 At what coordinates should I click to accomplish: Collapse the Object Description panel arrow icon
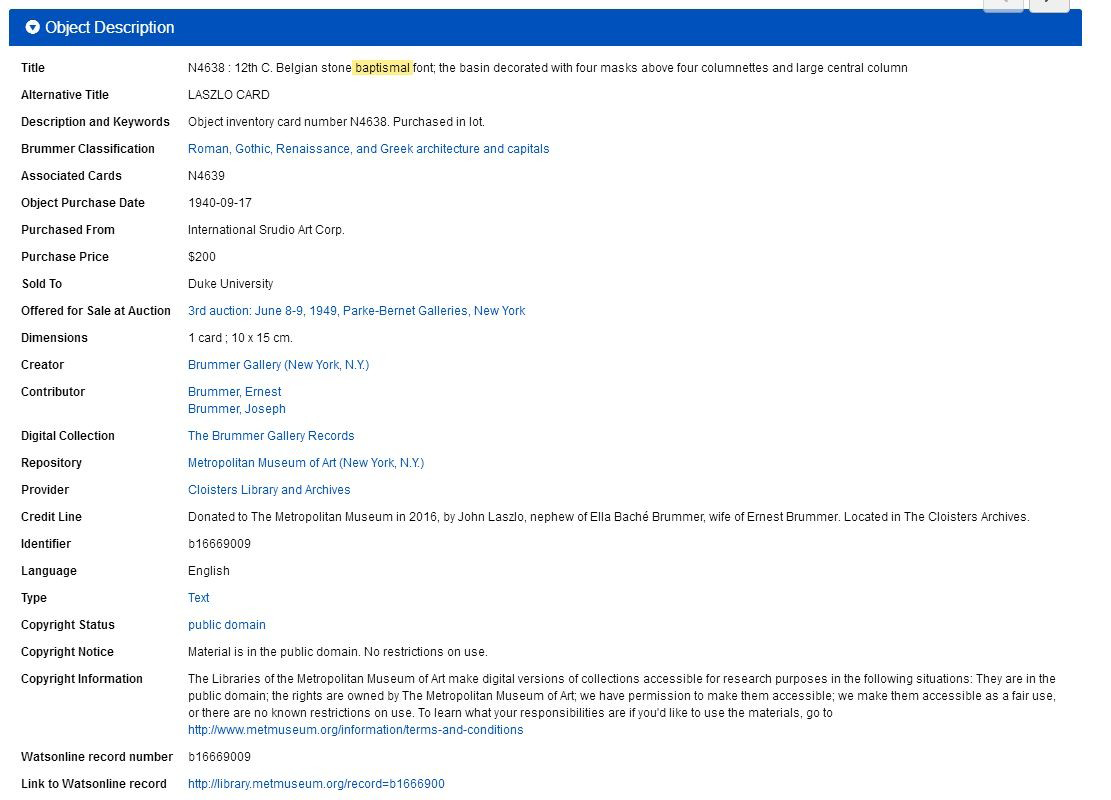[33, 28]
